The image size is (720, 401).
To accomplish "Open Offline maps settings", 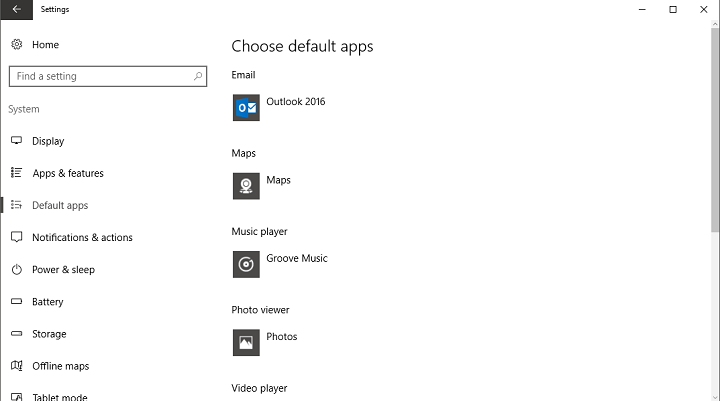I will [61, 366].
